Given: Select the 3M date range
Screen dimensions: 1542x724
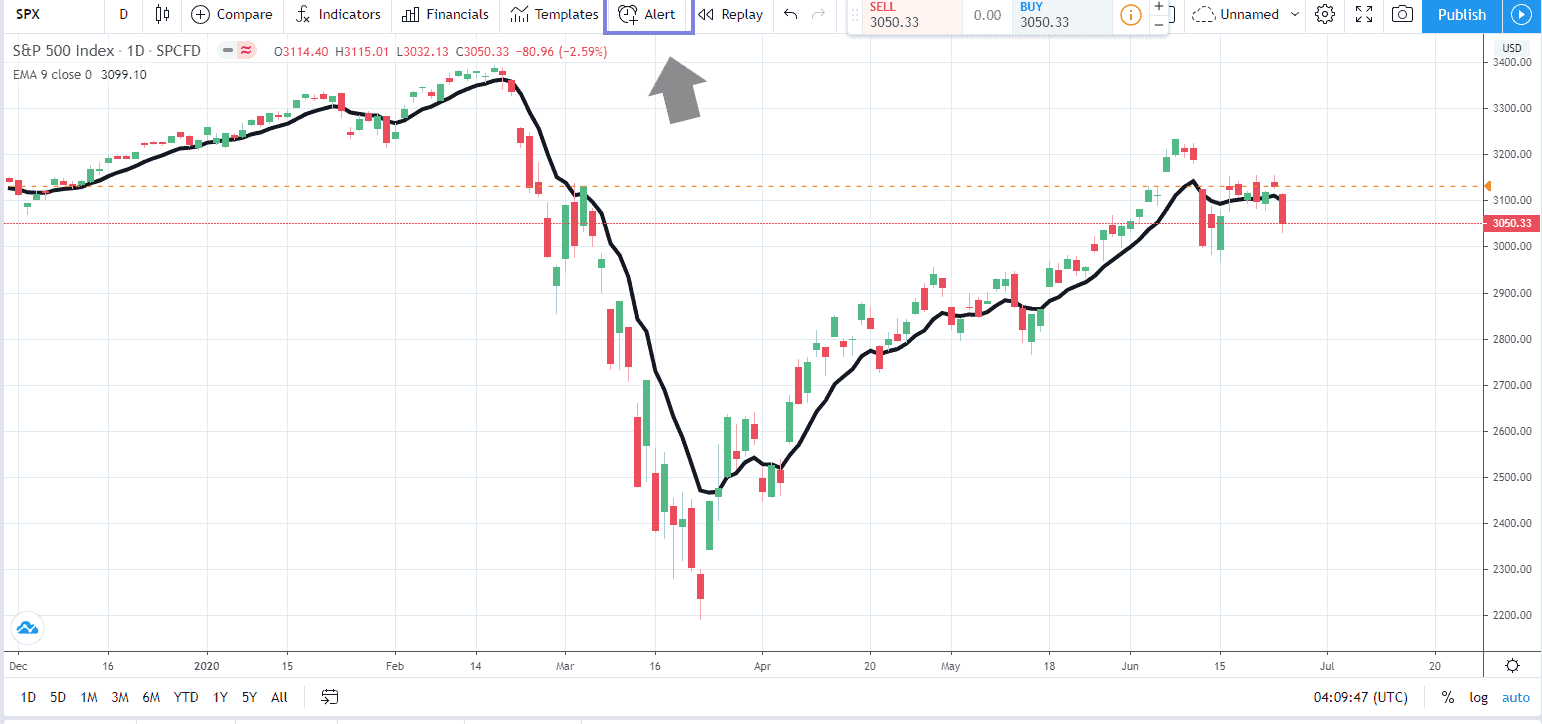Looking at the screenshot, I should (x=120, y=697).
